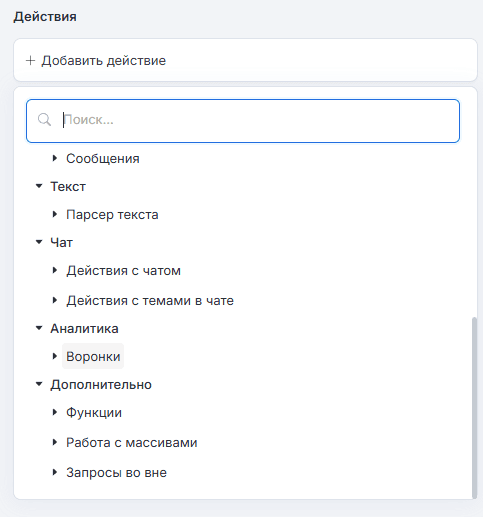Select the Запросы во вне label
483x517 pixels.
pos(116,473)
